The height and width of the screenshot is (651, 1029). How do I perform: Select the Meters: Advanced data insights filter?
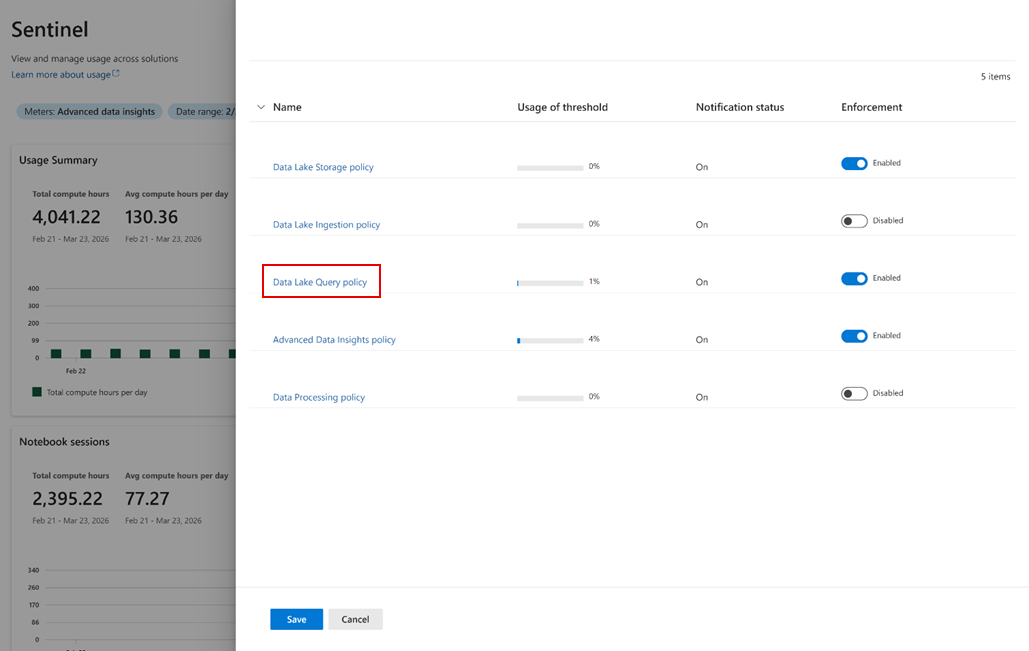(90, 112)
